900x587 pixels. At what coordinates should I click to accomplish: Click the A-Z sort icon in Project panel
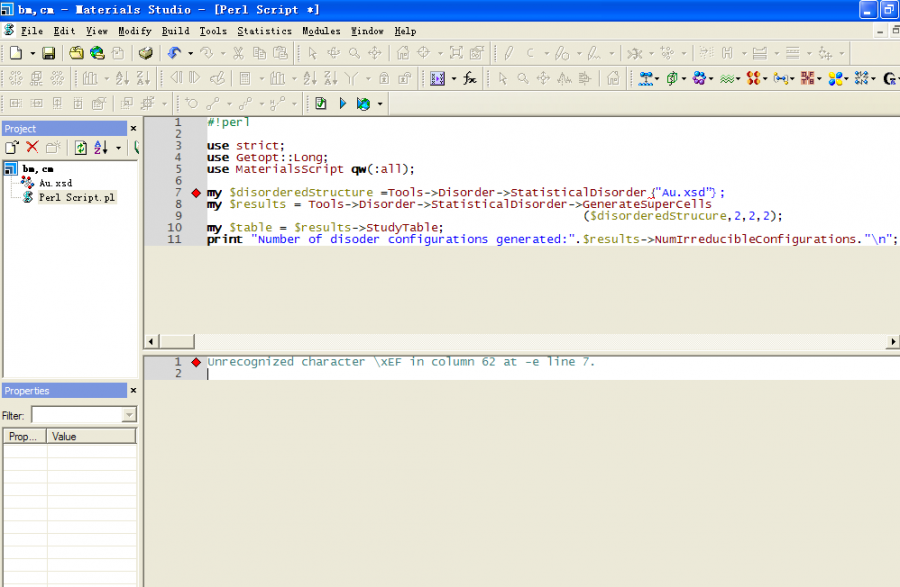(100, 147)
